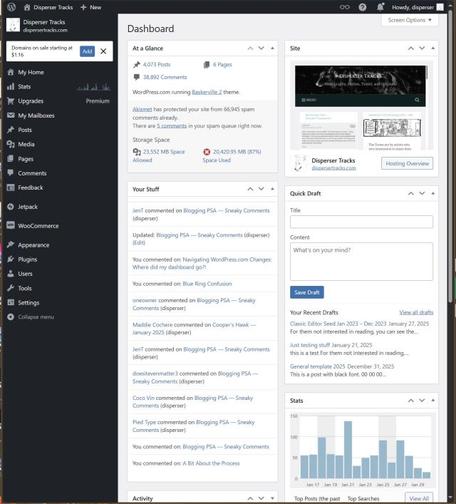The image size is (456, 504).
Task: Click Collapse menu in the sidebar
Action: [36, 317]
